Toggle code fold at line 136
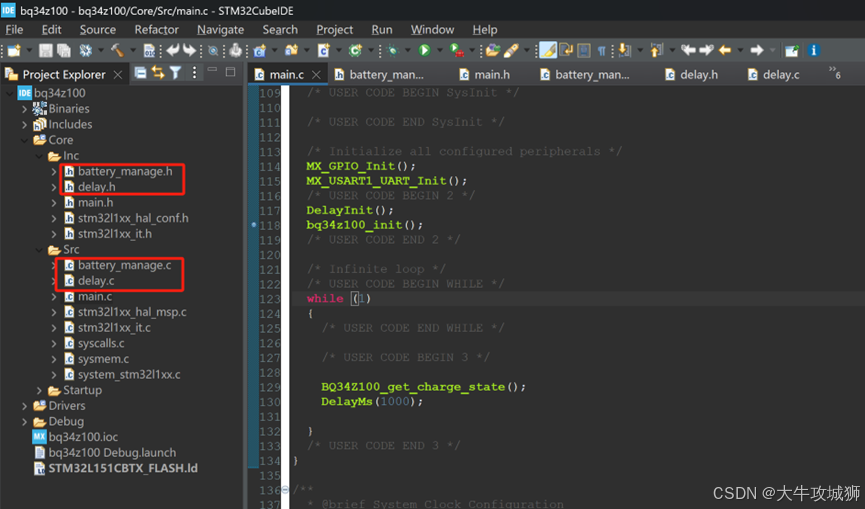 [x=285, y=490]
